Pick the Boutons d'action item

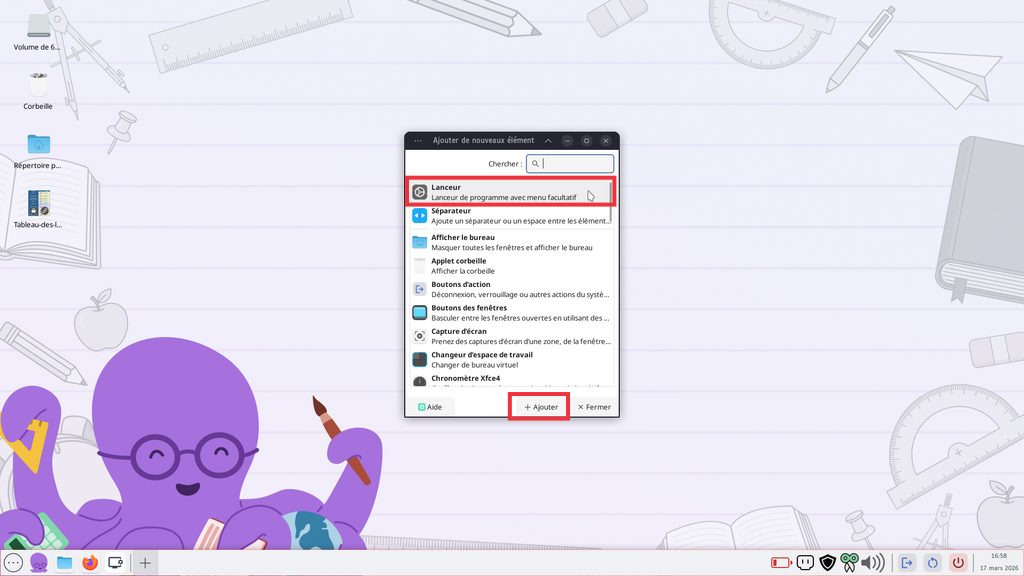click(x=510, y=289)
